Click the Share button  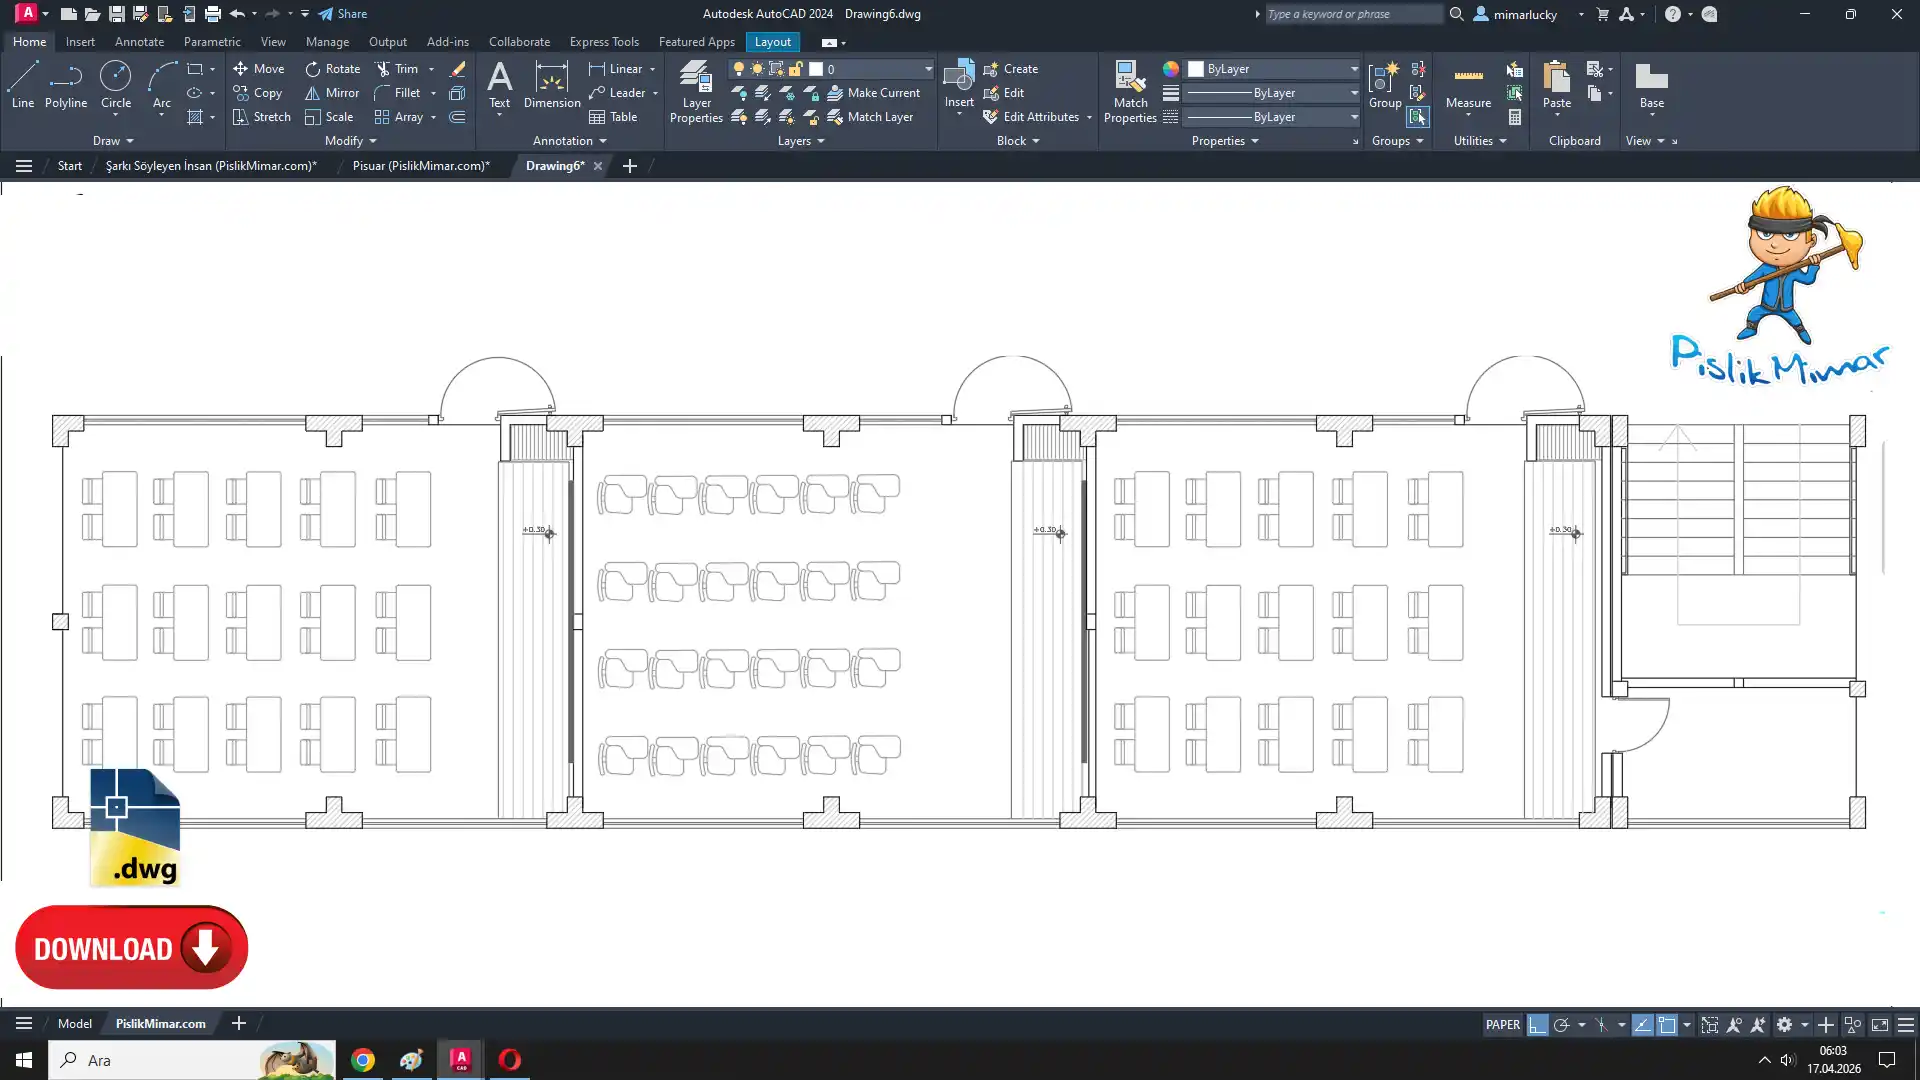[343, 14]
